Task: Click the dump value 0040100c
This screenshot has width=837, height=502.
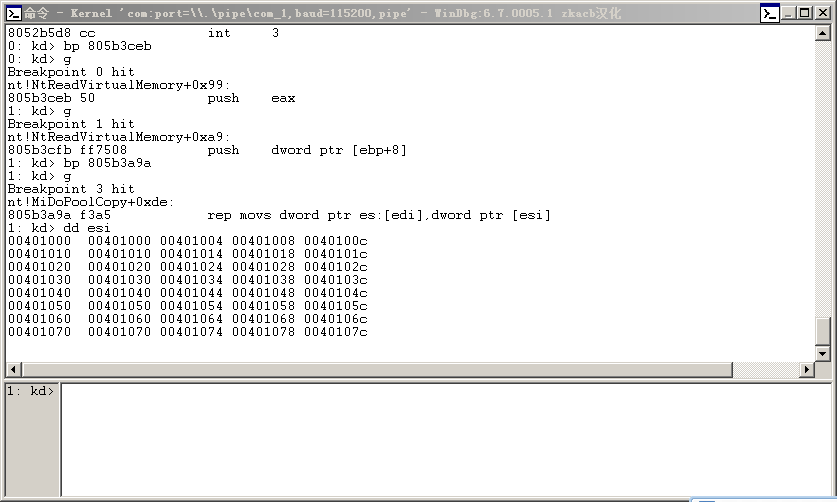Action: point(336,241)
